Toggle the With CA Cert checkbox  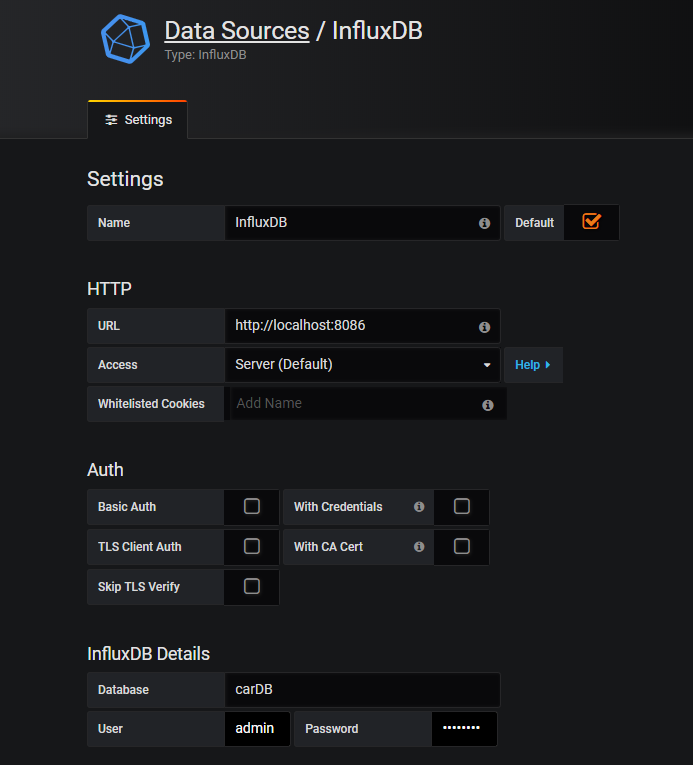462,546
